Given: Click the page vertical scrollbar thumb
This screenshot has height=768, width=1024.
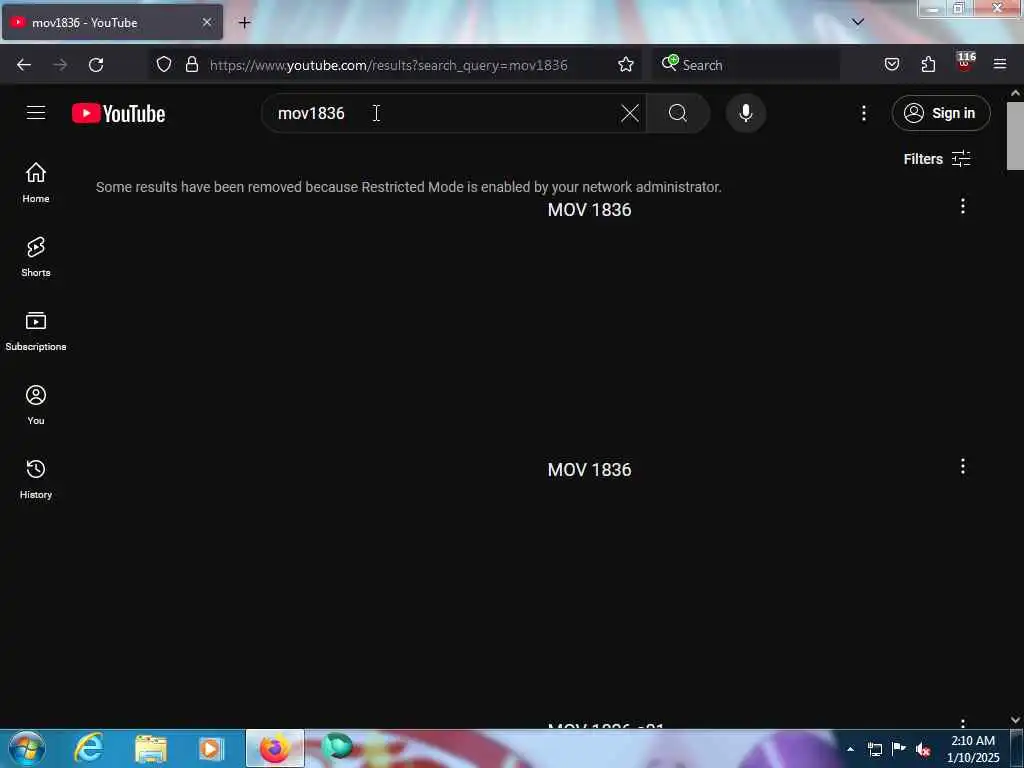Looking at the screenshot, I should 1015,136.
